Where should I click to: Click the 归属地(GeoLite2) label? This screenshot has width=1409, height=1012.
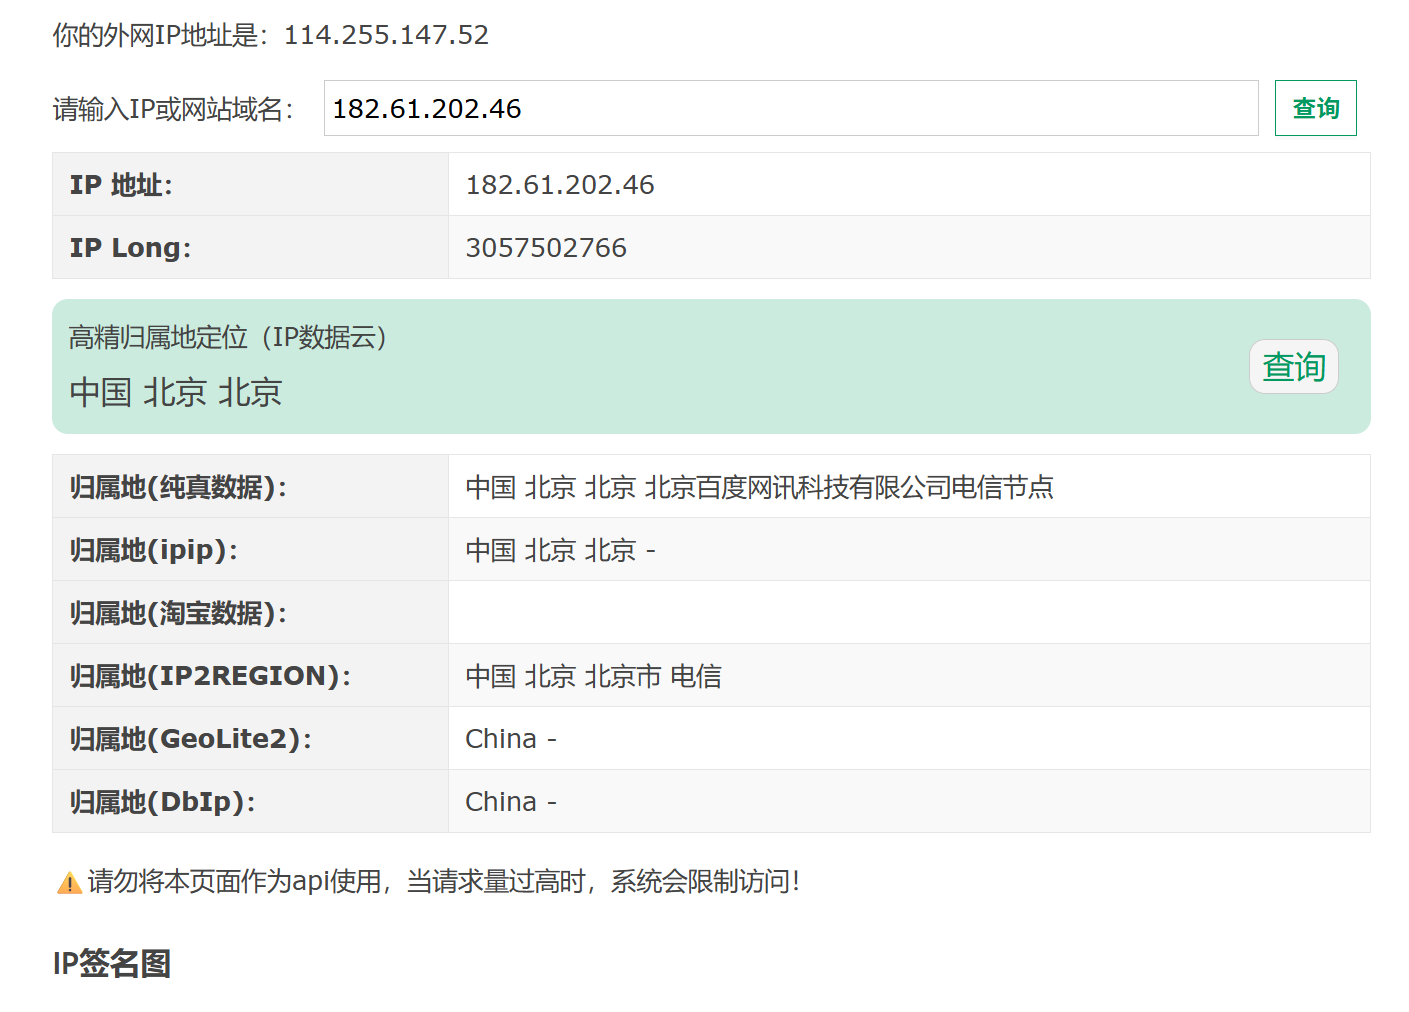tap(190, 739)
